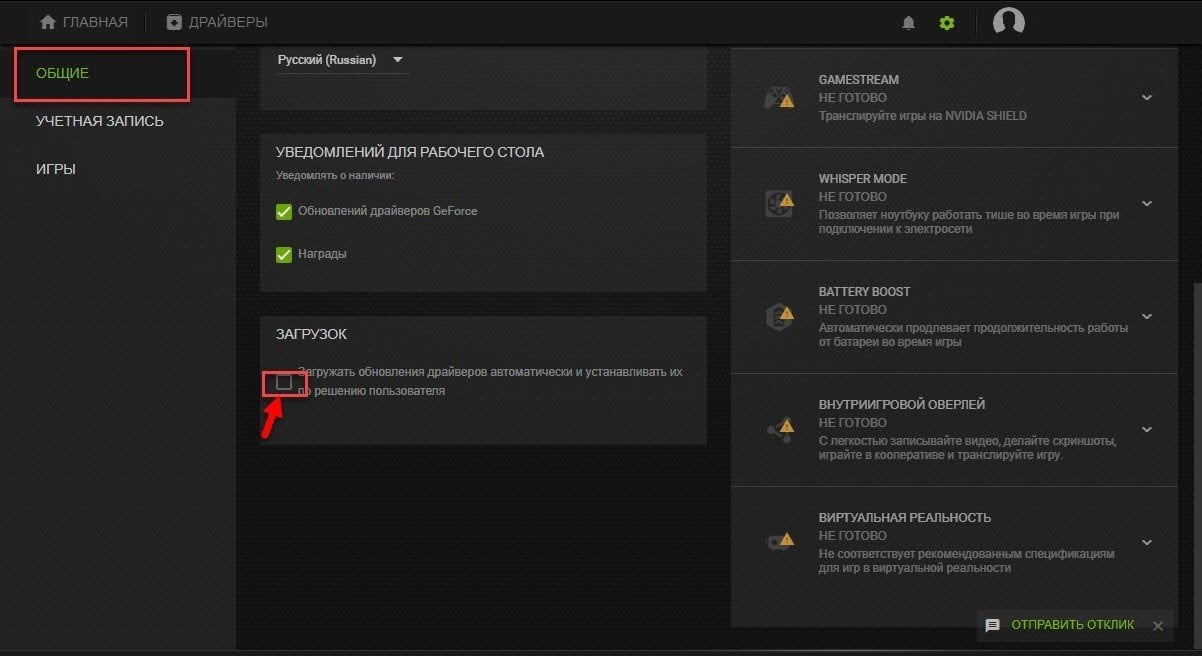The image size is (1202, 656).
Task: Enable automatic driver updates download checkbox
Action: (284, 382)
